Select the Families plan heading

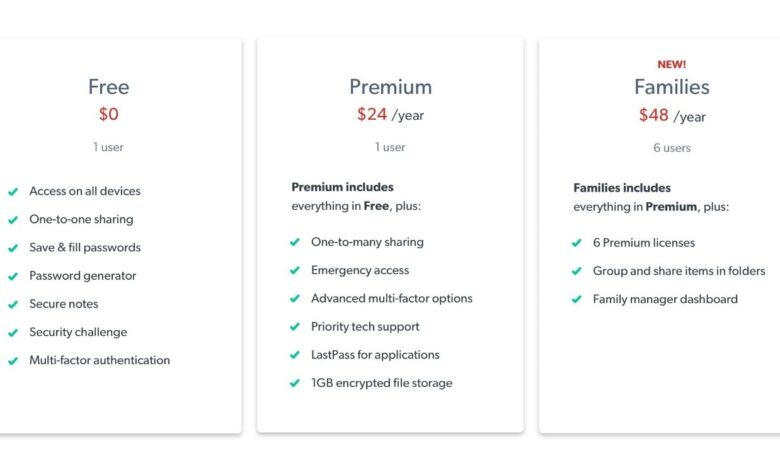pos(672,87)
